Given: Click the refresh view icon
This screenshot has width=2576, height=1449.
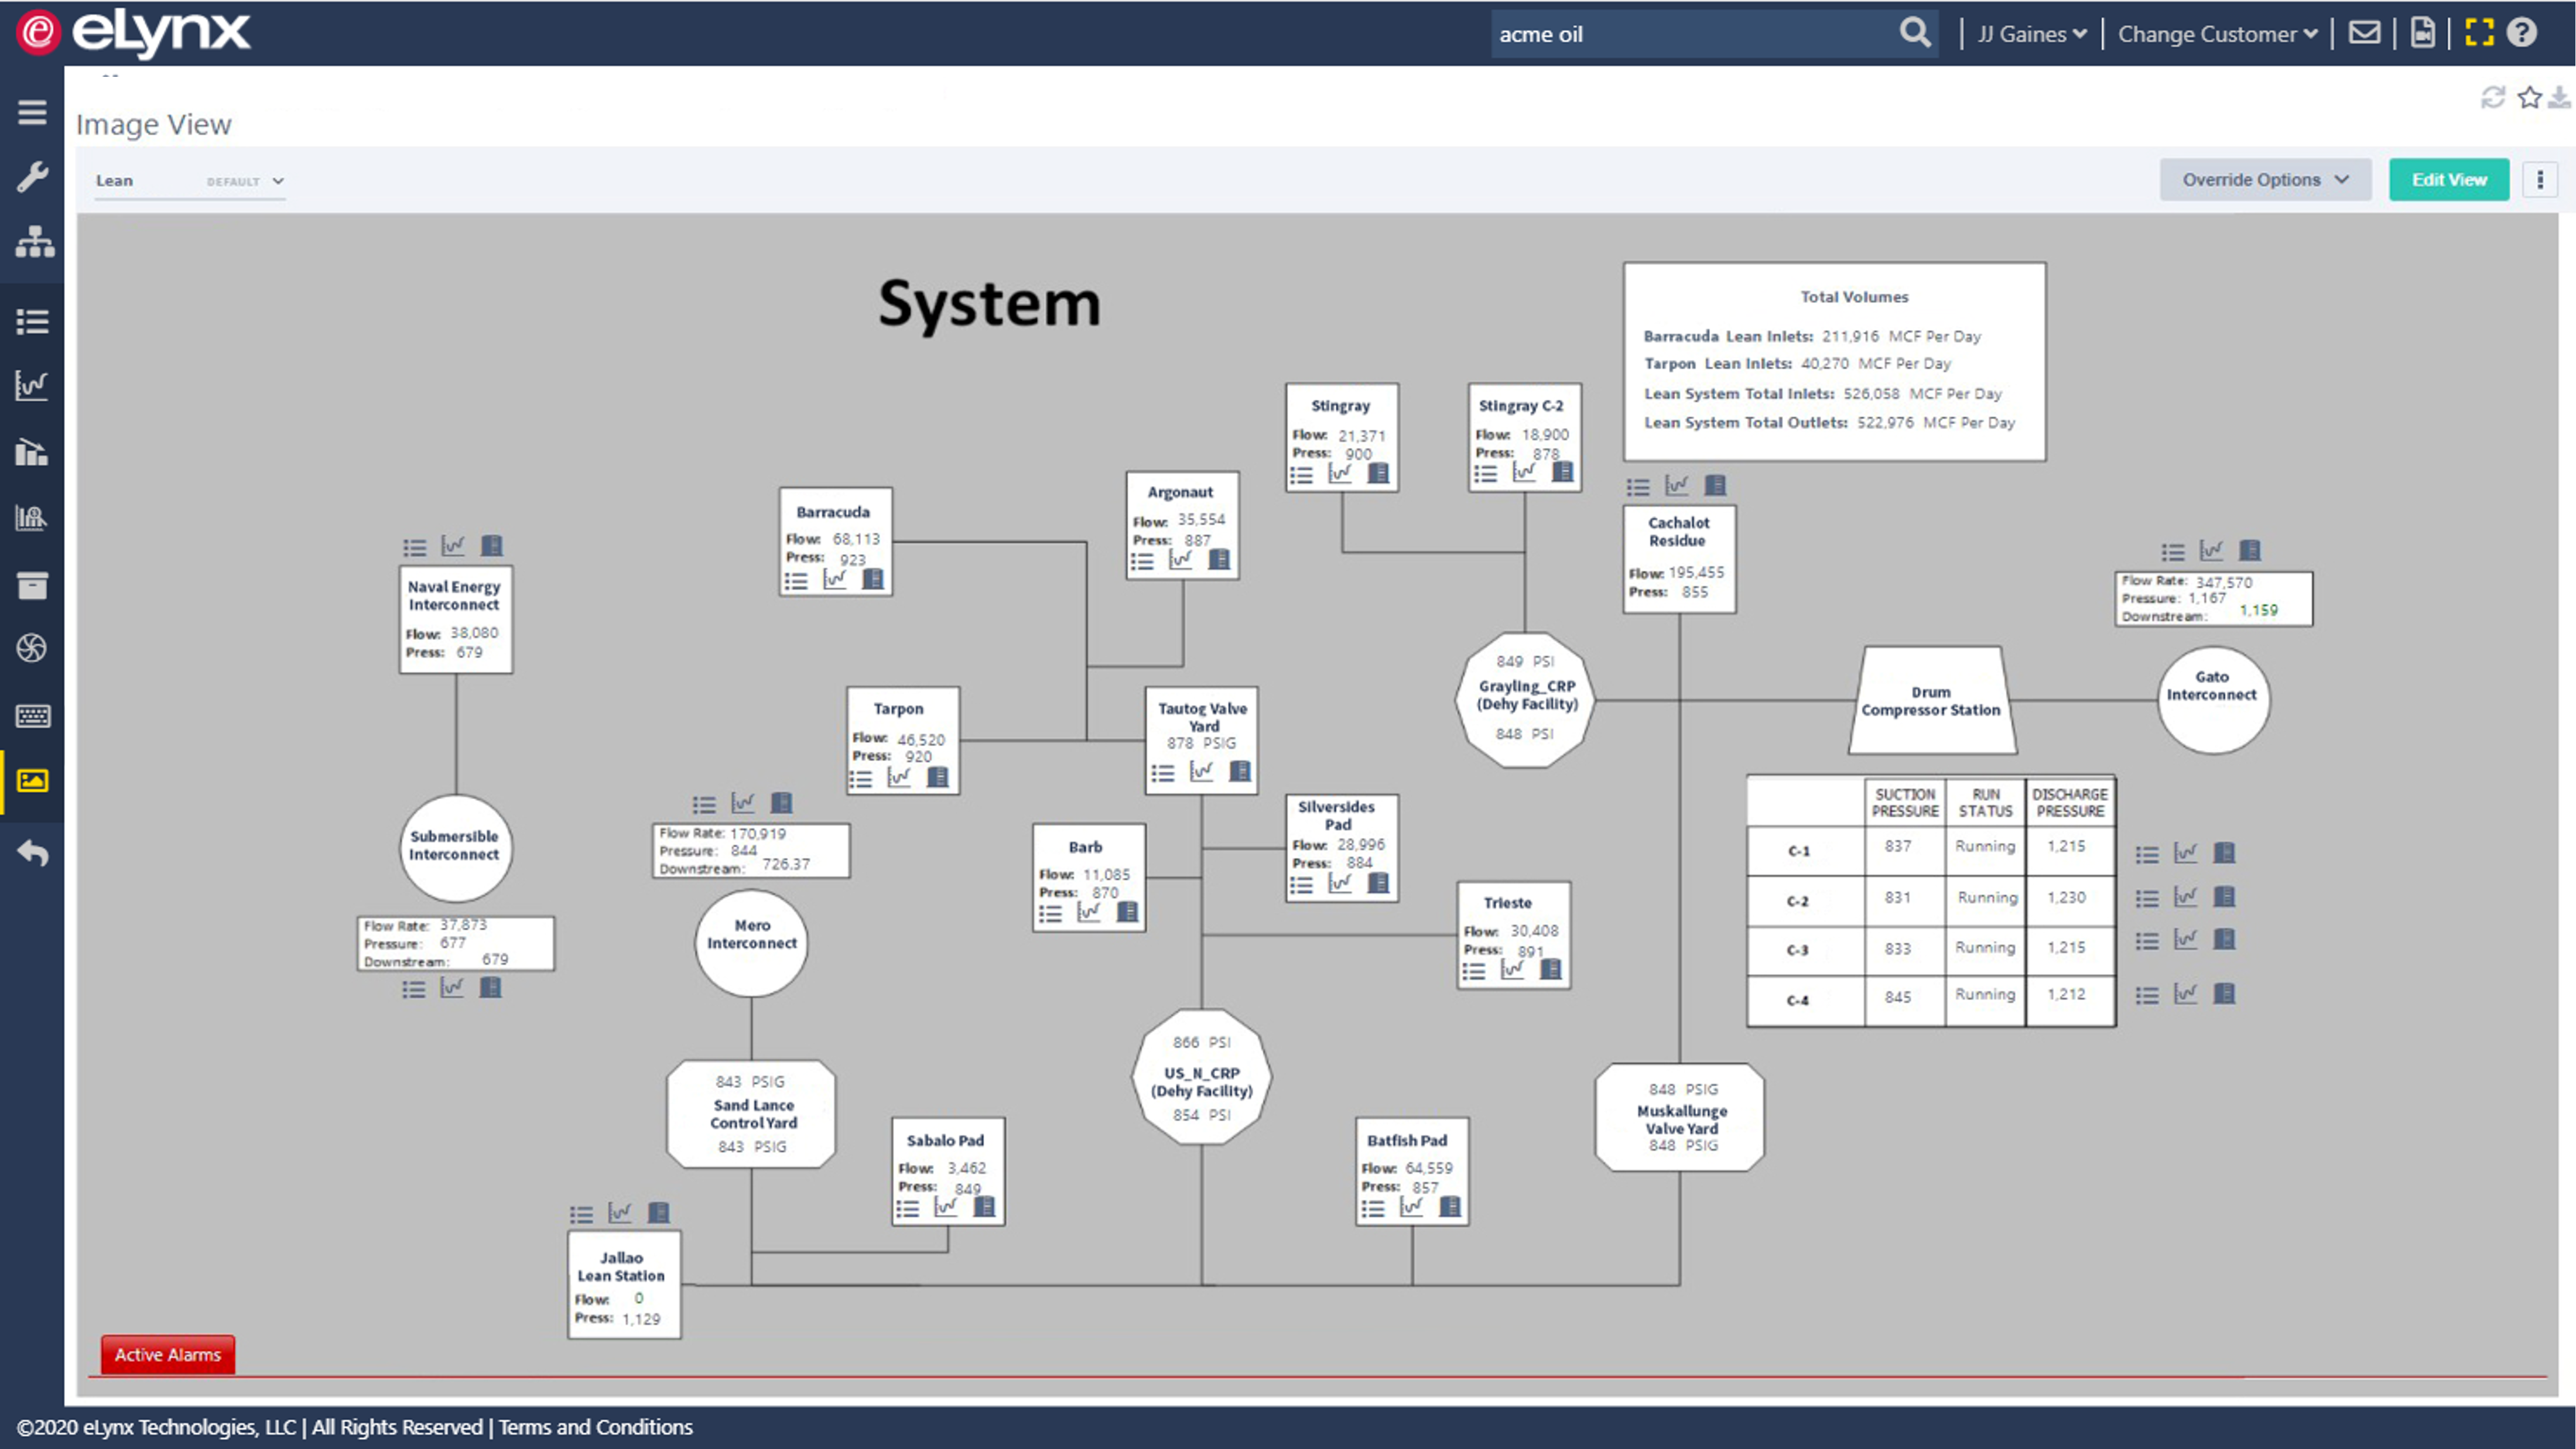Looking at the screenshot, I should click(2493, 97).
